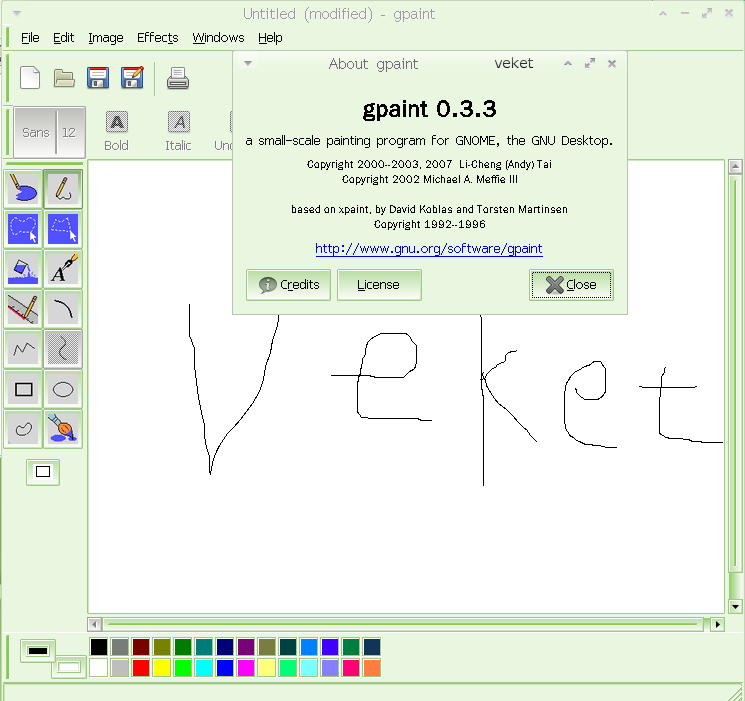Close the About gpaint dialog
The width and height of the screenshot is (745, 701).
(571, 285)
